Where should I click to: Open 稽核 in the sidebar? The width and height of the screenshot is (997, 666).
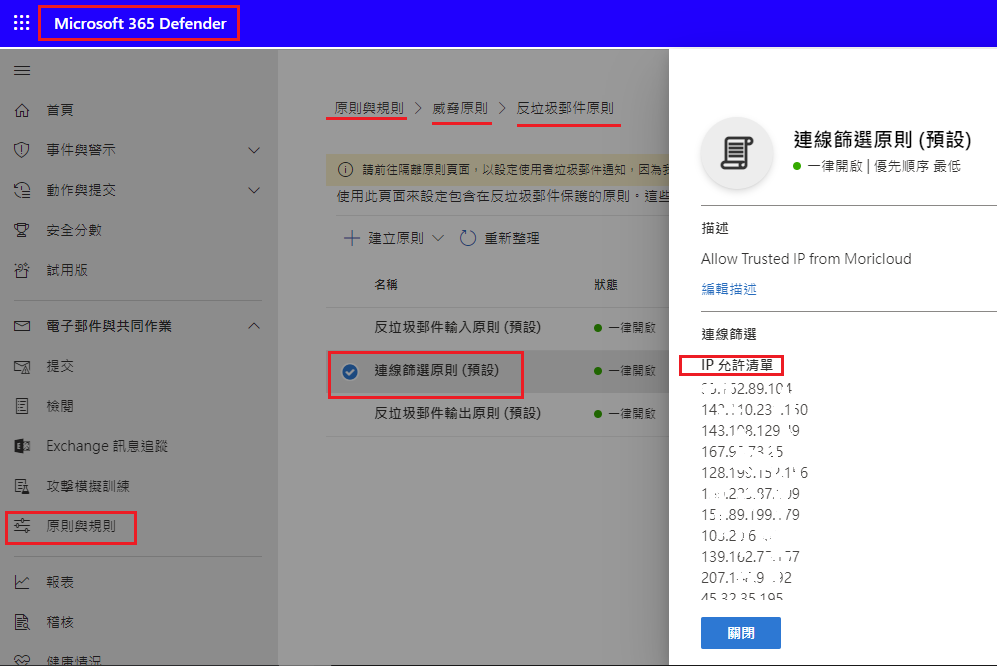60,622
